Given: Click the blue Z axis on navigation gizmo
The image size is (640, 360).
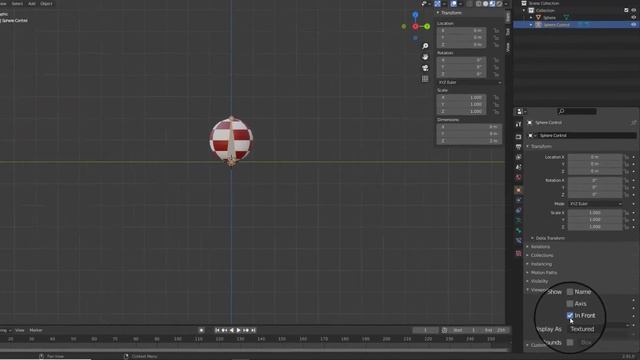Looking at the screenshot, I should click(415, 15).
